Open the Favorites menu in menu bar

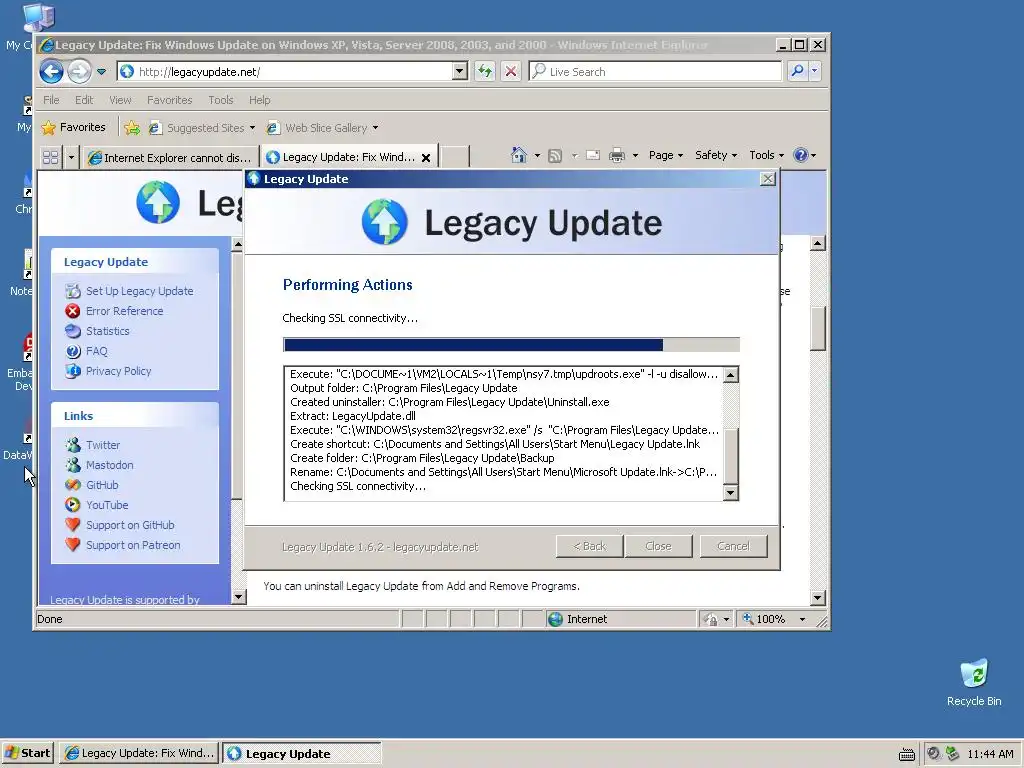click(x=169, y=100)
